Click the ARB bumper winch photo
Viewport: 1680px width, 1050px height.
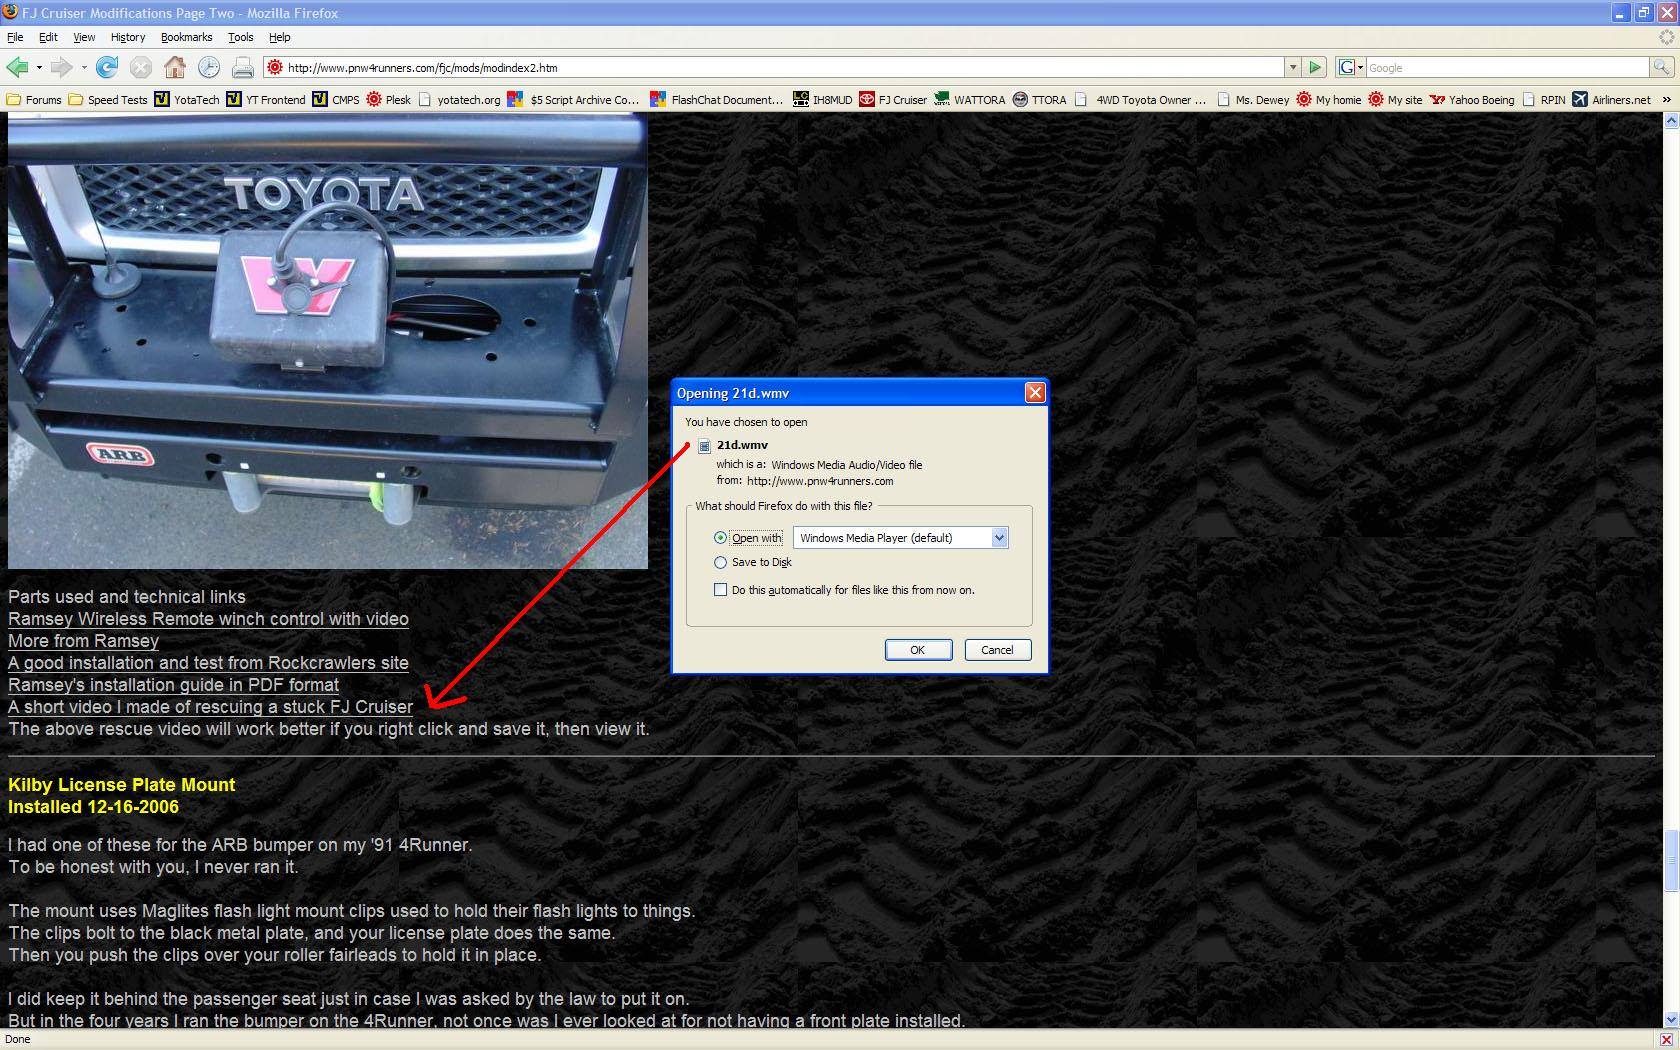click(x=328, y=340)
